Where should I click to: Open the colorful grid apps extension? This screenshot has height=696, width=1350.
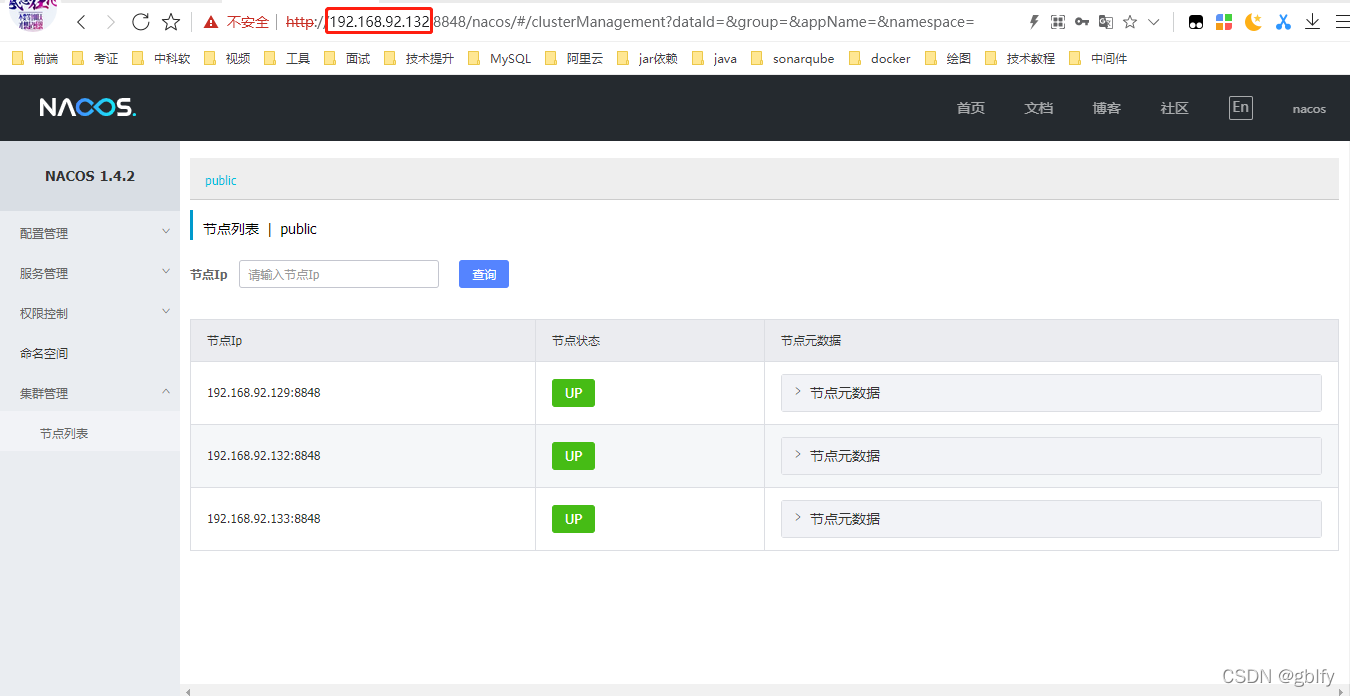1224,21
